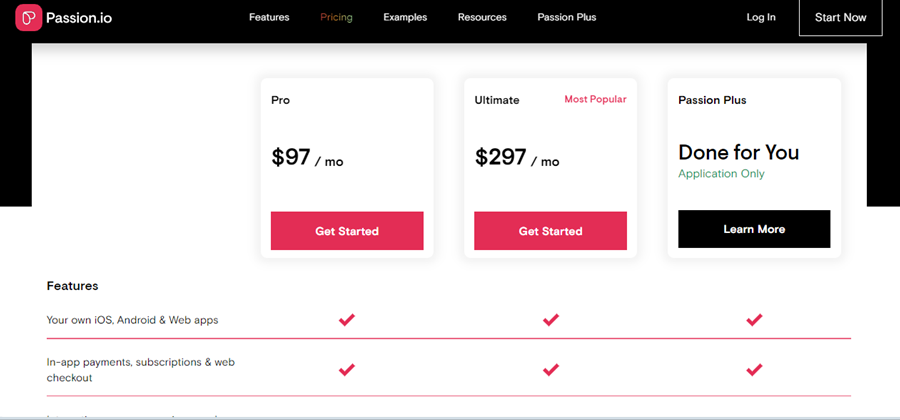Click Learn More under Passion Plus
The height and width of the screenshot is (420, 900).
coord(754,229)
